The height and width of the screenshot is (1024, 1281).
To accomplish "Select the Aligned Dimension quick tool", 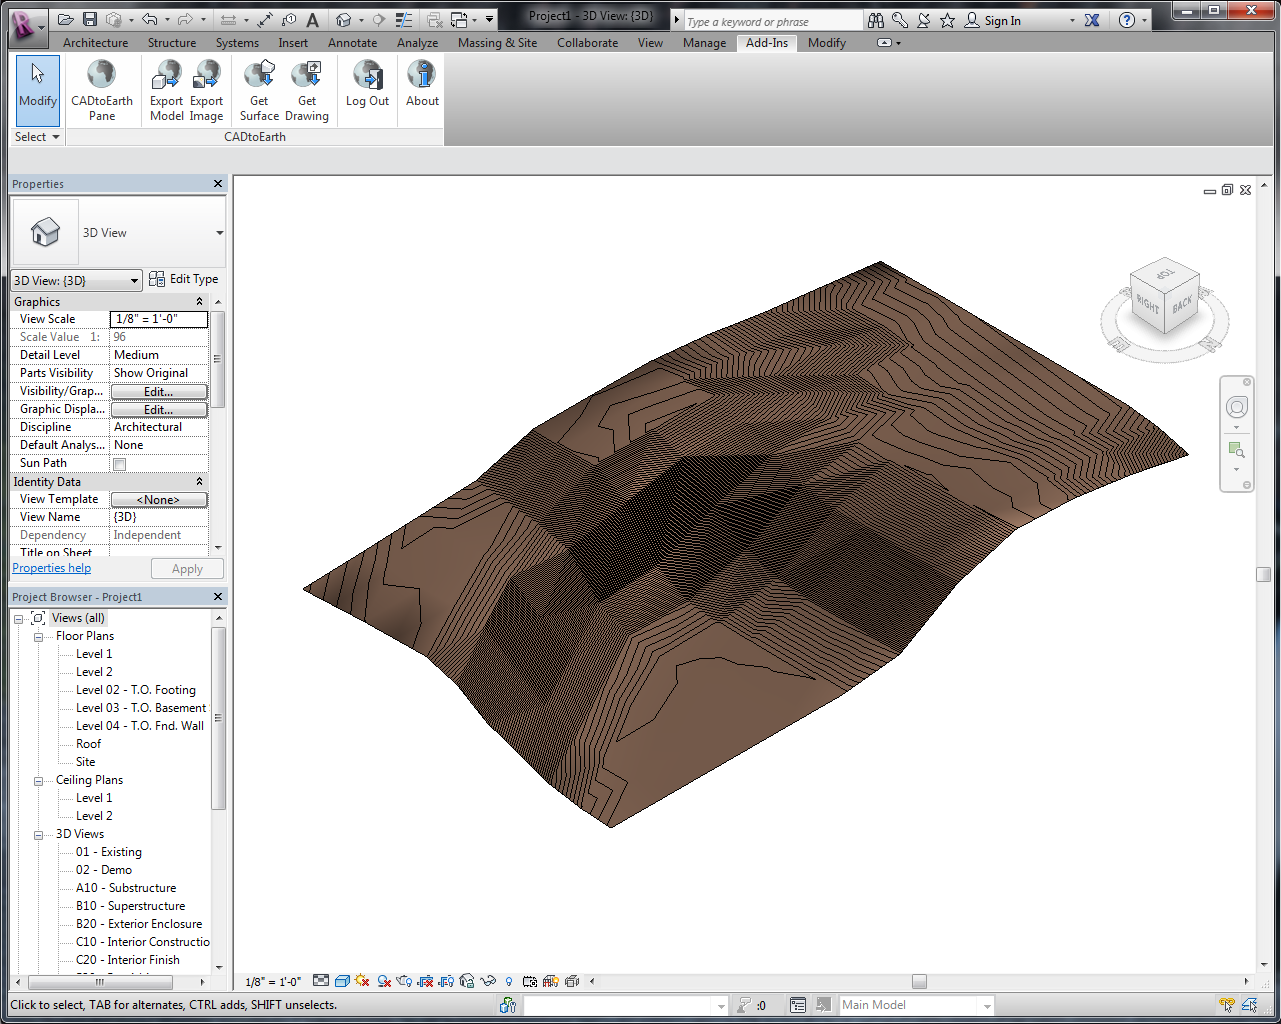I will click(x=265, y=20).
